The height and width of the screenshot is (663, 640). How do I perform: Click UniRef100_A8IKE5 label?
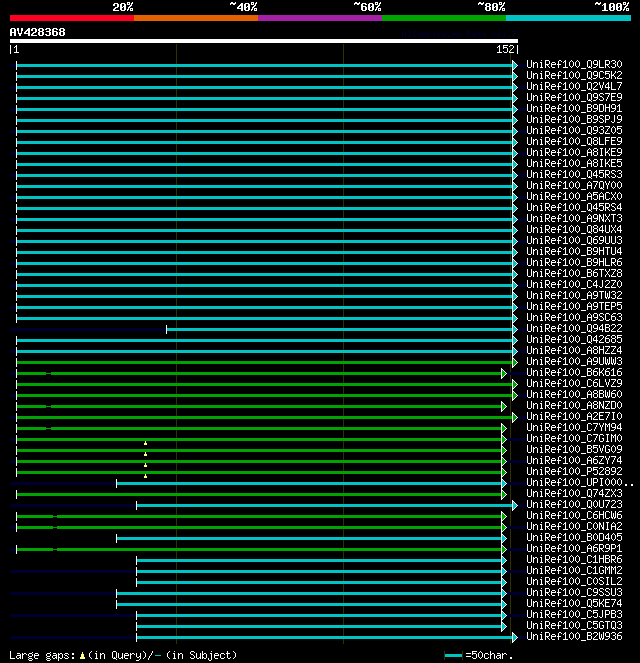[574, 164]
